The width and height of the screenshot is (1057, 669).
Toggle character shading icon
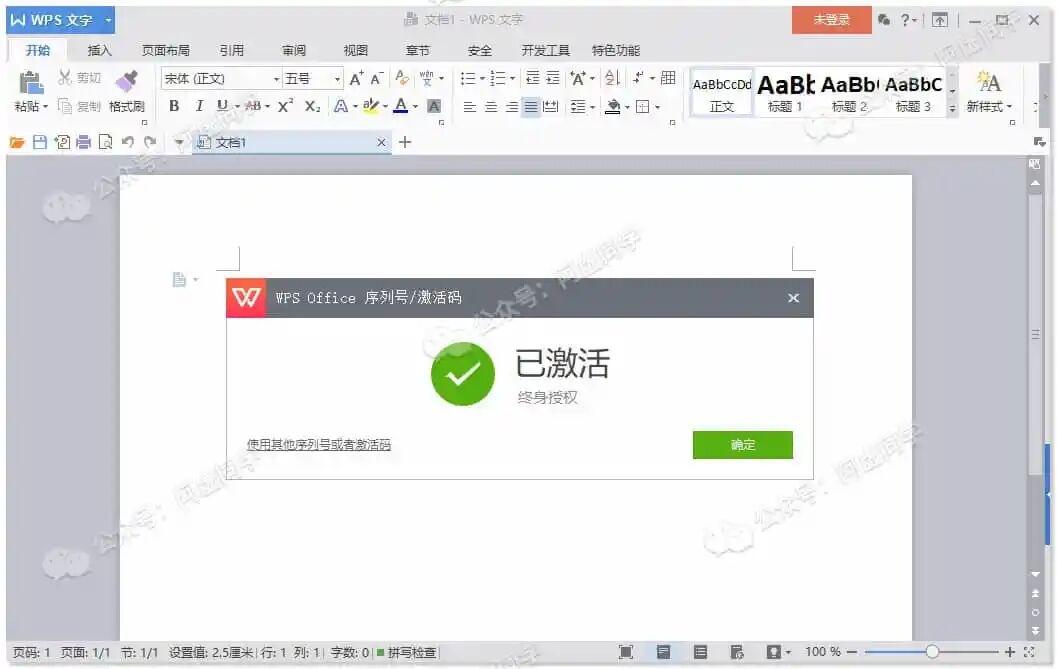point(434,106)
